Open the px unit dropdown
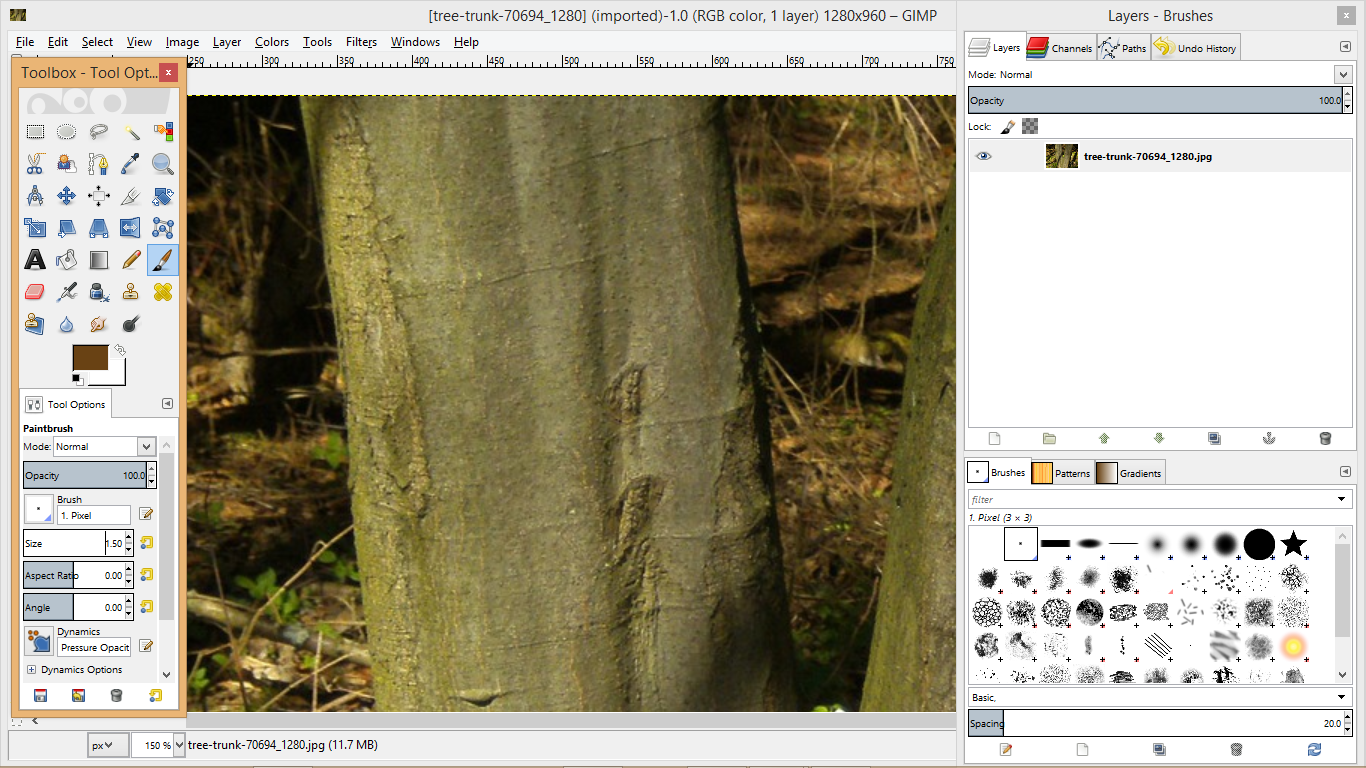The width and height of the screenshot is (1366, 768). pos(106,744)
